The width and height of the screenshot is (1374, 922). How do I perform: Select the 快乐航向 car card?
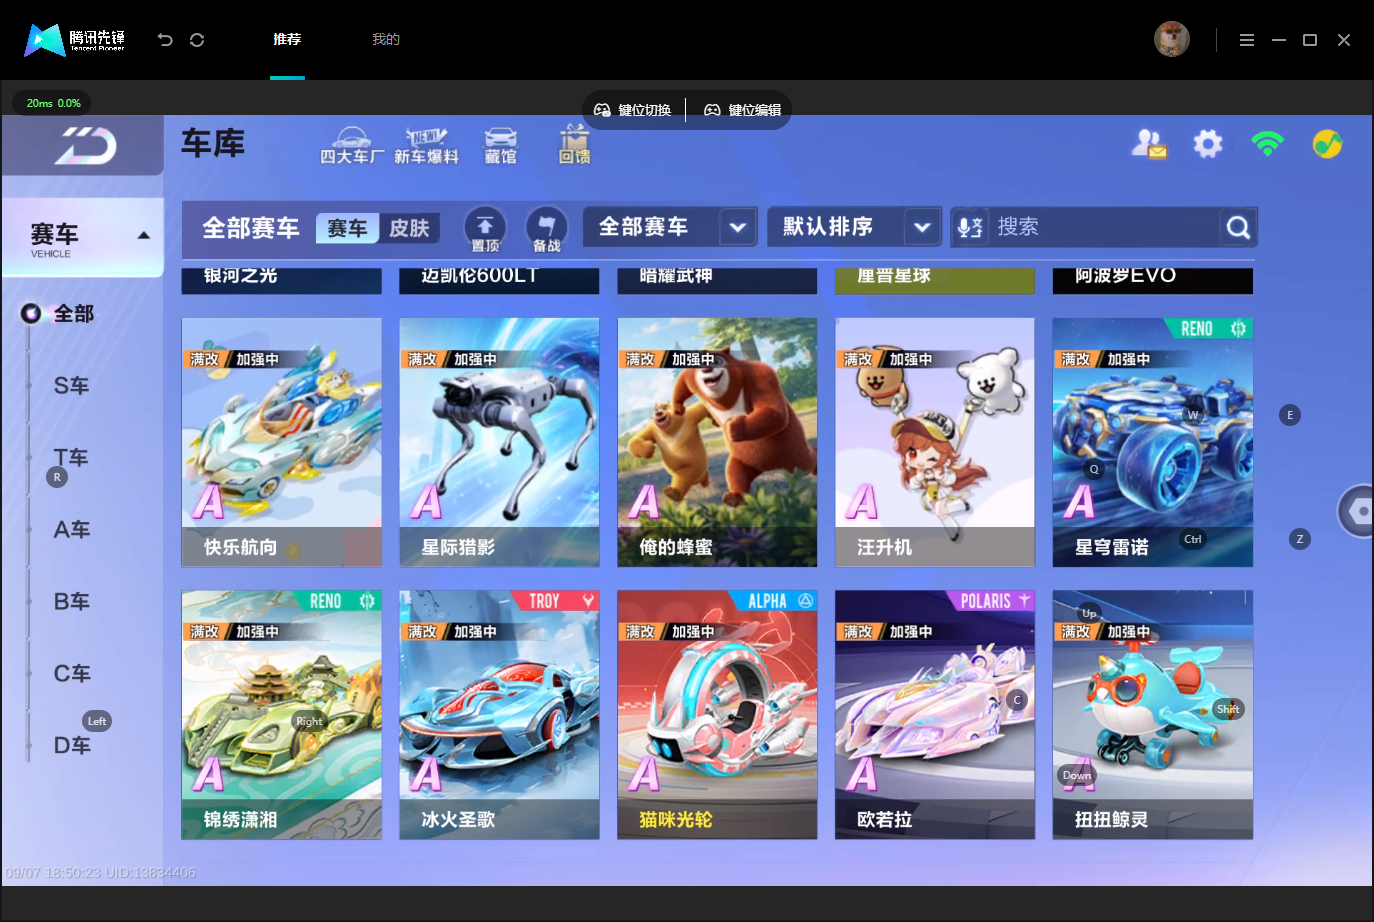pos(281,442)
